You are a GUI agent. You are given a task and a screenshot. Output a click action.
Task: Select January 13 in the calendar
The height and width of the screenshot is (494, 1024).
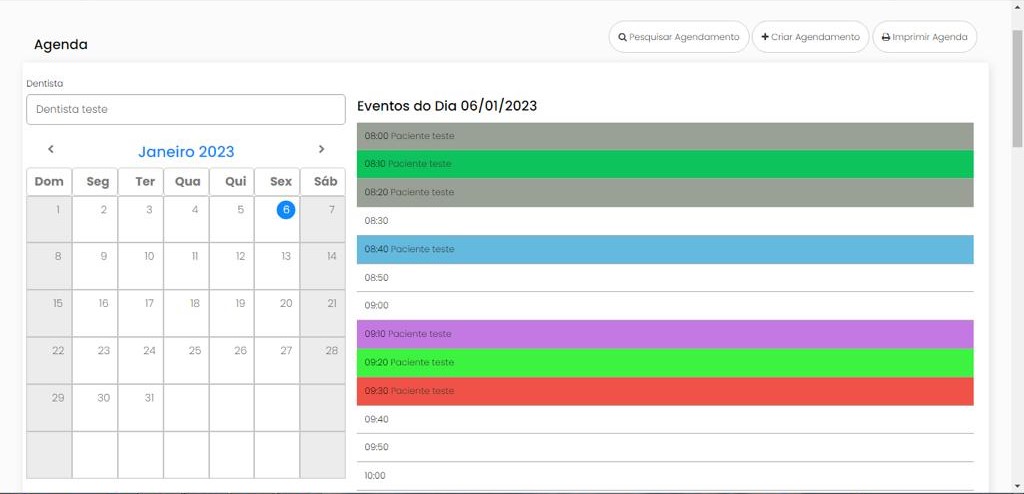point(286,256)
